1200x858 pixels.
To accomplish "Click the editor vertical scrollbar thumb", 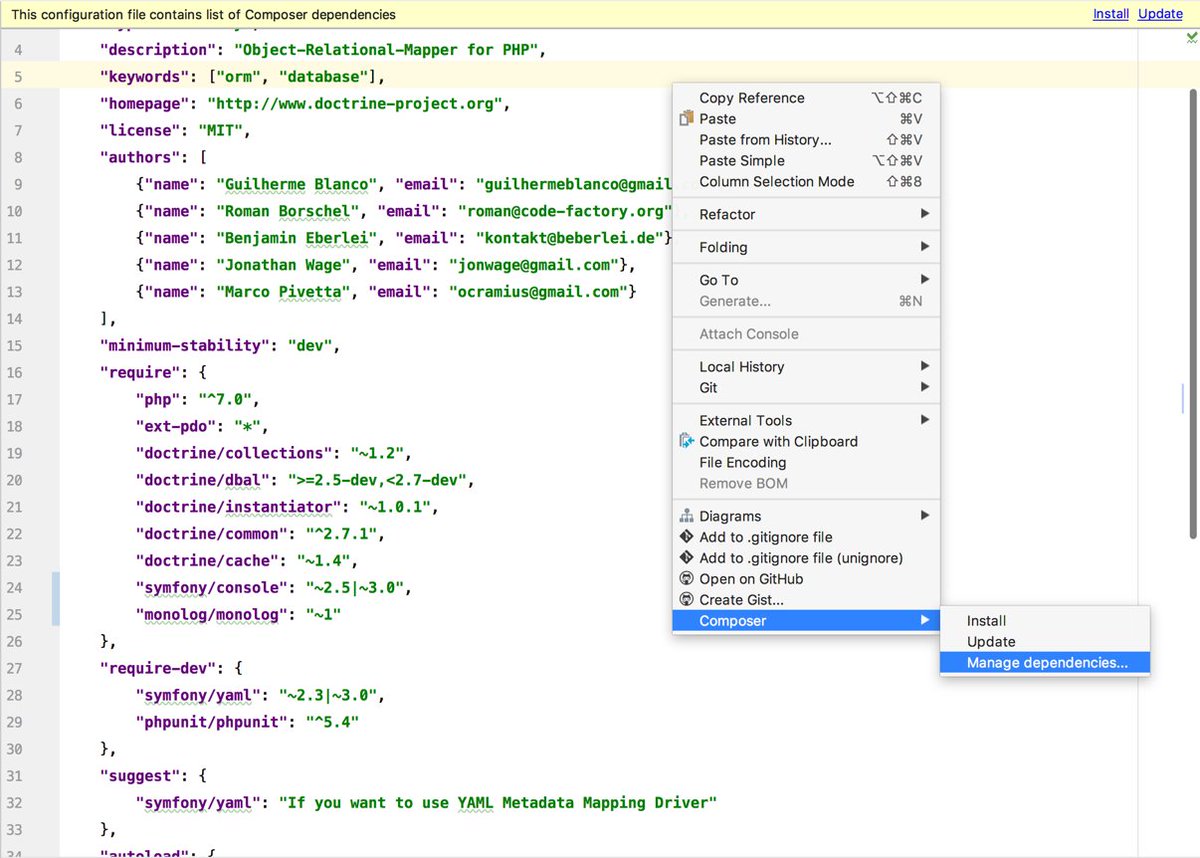I will point(1192,312).
